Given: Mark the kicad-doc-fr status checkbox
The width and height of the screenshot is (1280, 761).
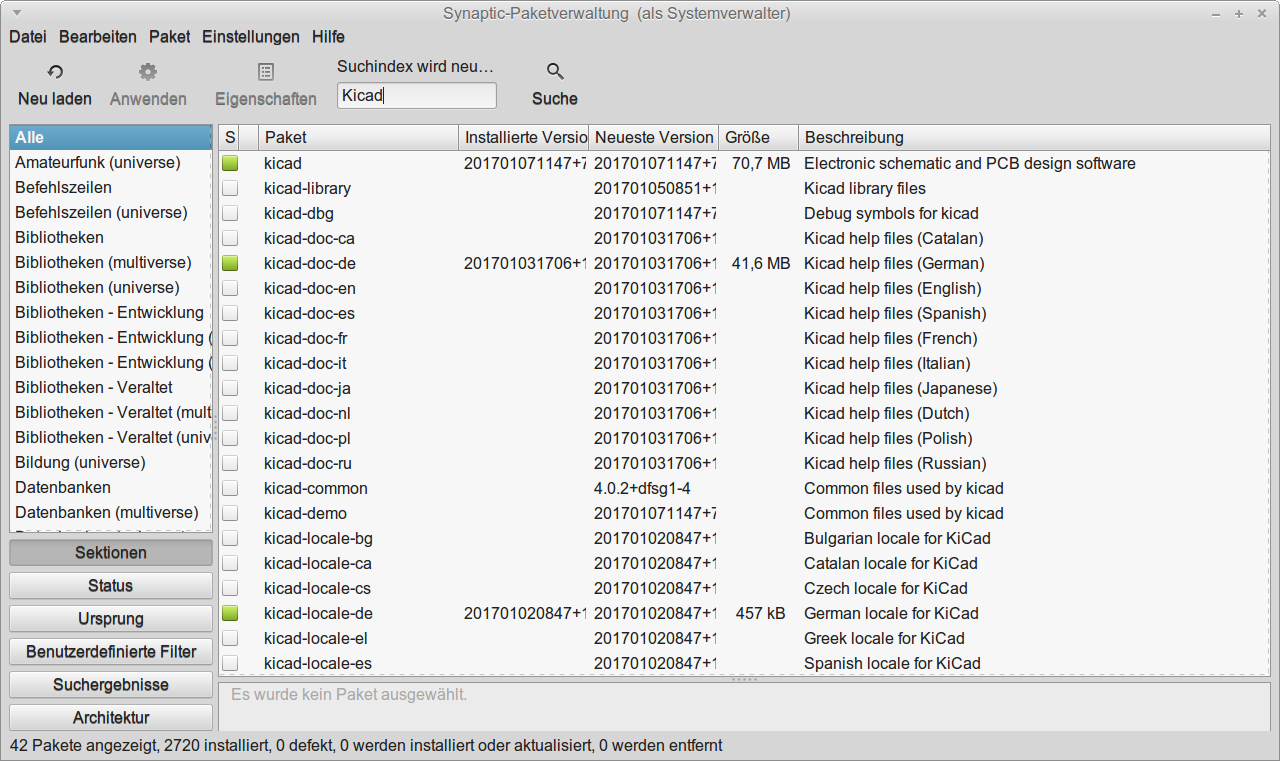Looking at the screenshot, I should tap(230, 338).
